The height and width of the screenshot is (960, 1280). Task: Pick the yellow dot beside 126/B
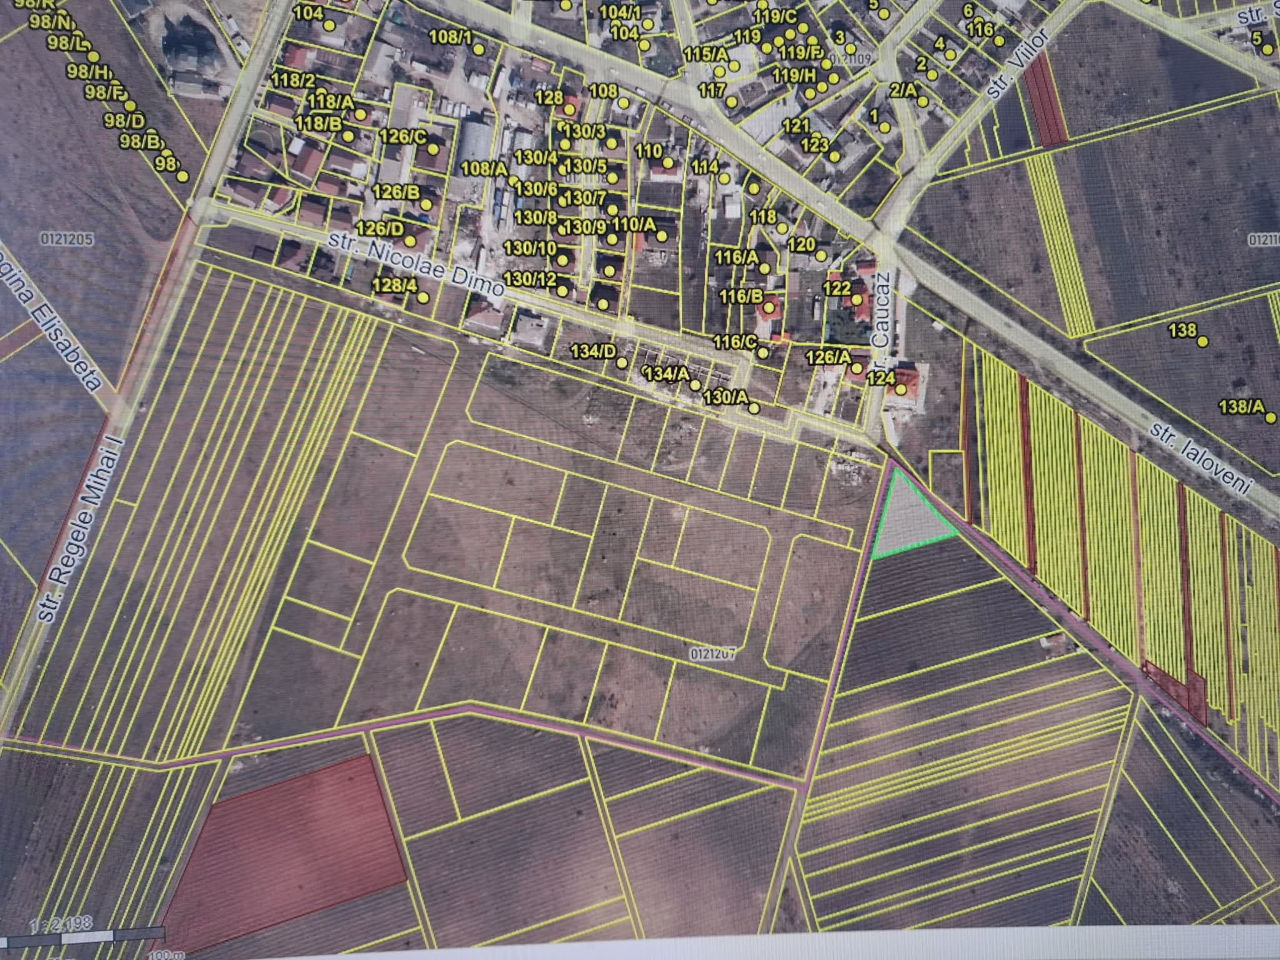tap(426, 204)
